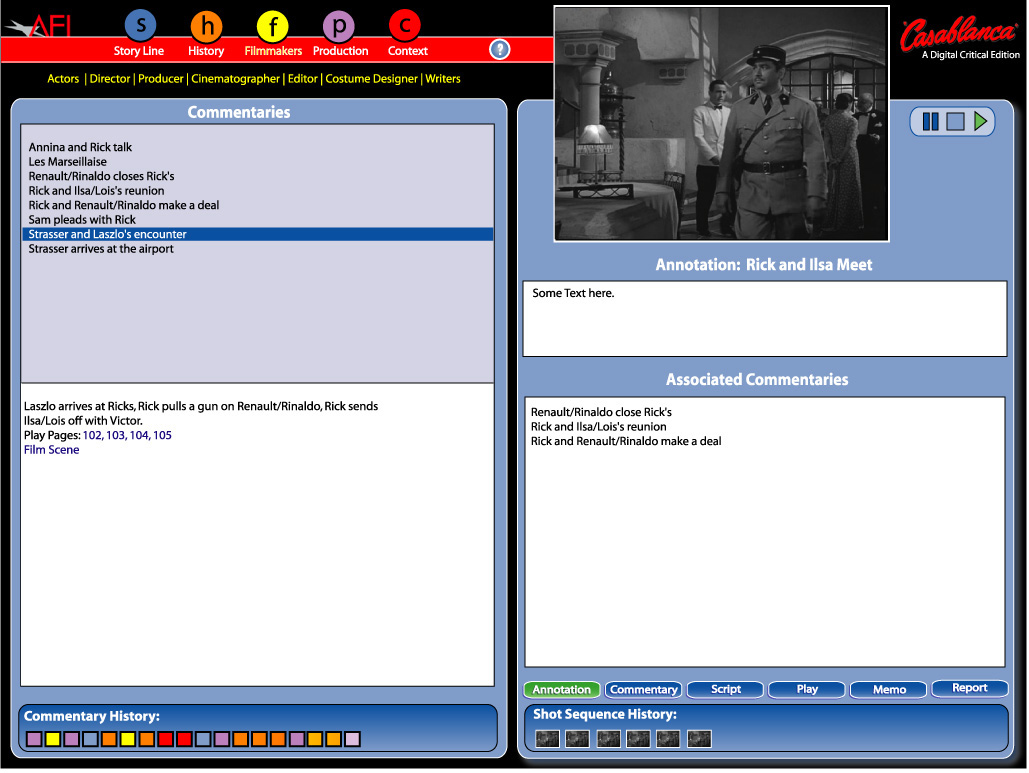
Task: Select 'Sam pleads with Rick' commentary
Action: point(82,220)
